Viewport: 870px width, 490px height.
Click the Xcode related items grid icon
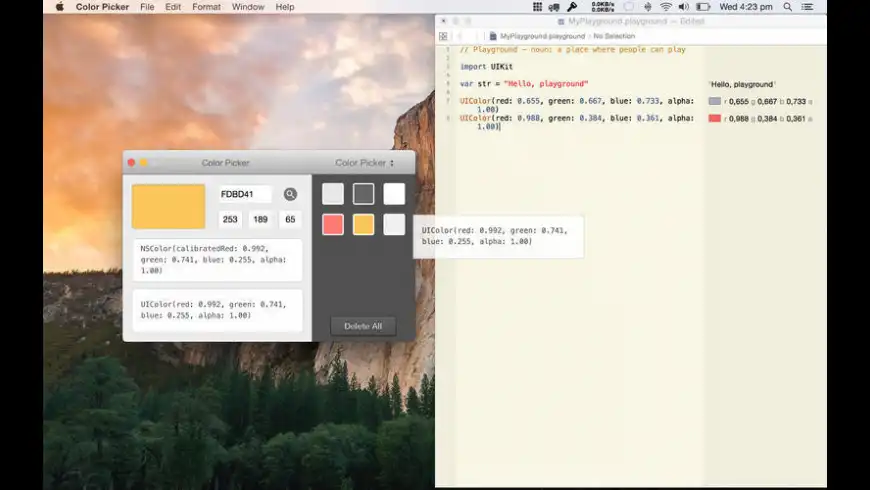[443, 36]
